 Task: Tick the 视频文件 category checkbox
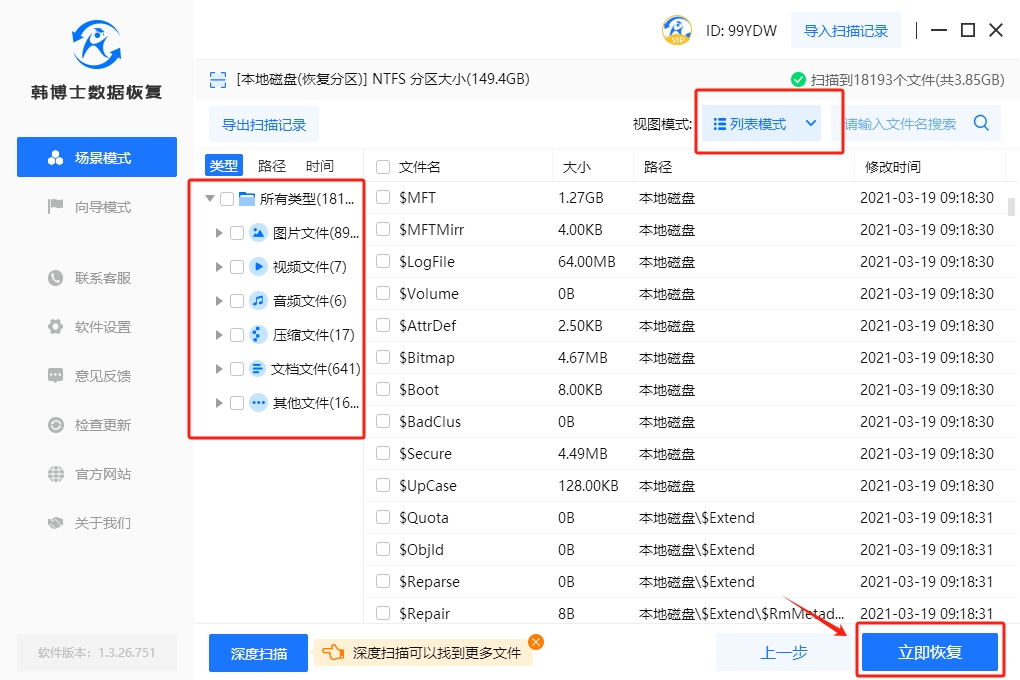[237, 267]
